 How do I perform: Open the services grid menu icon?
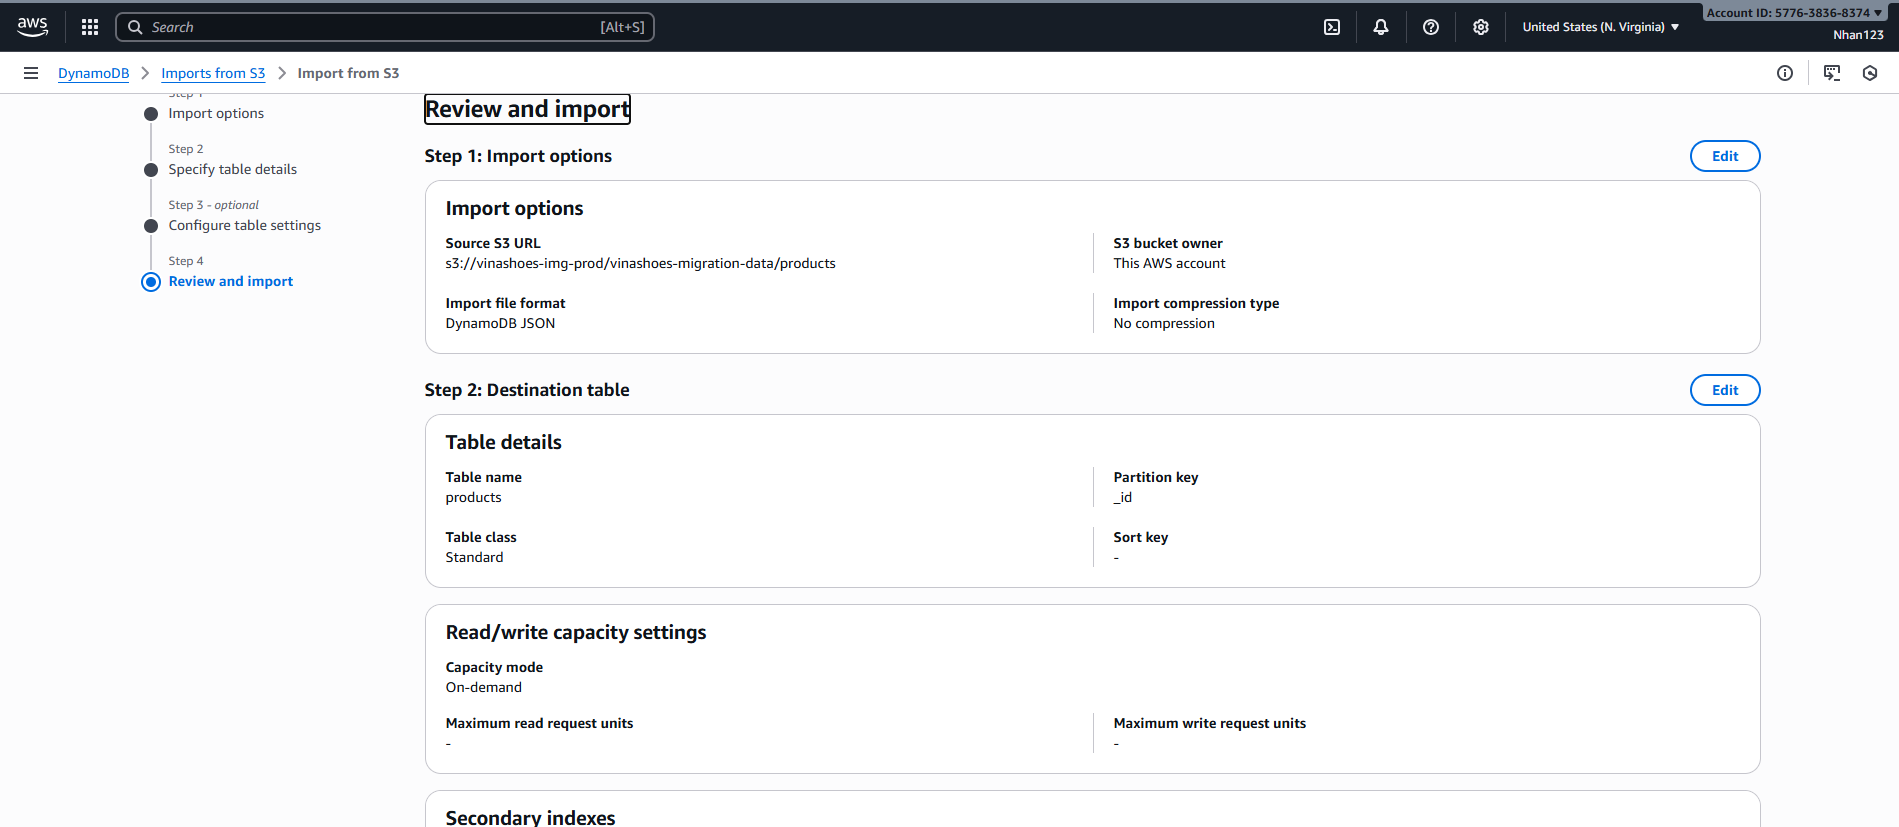(x=90, y=27)
